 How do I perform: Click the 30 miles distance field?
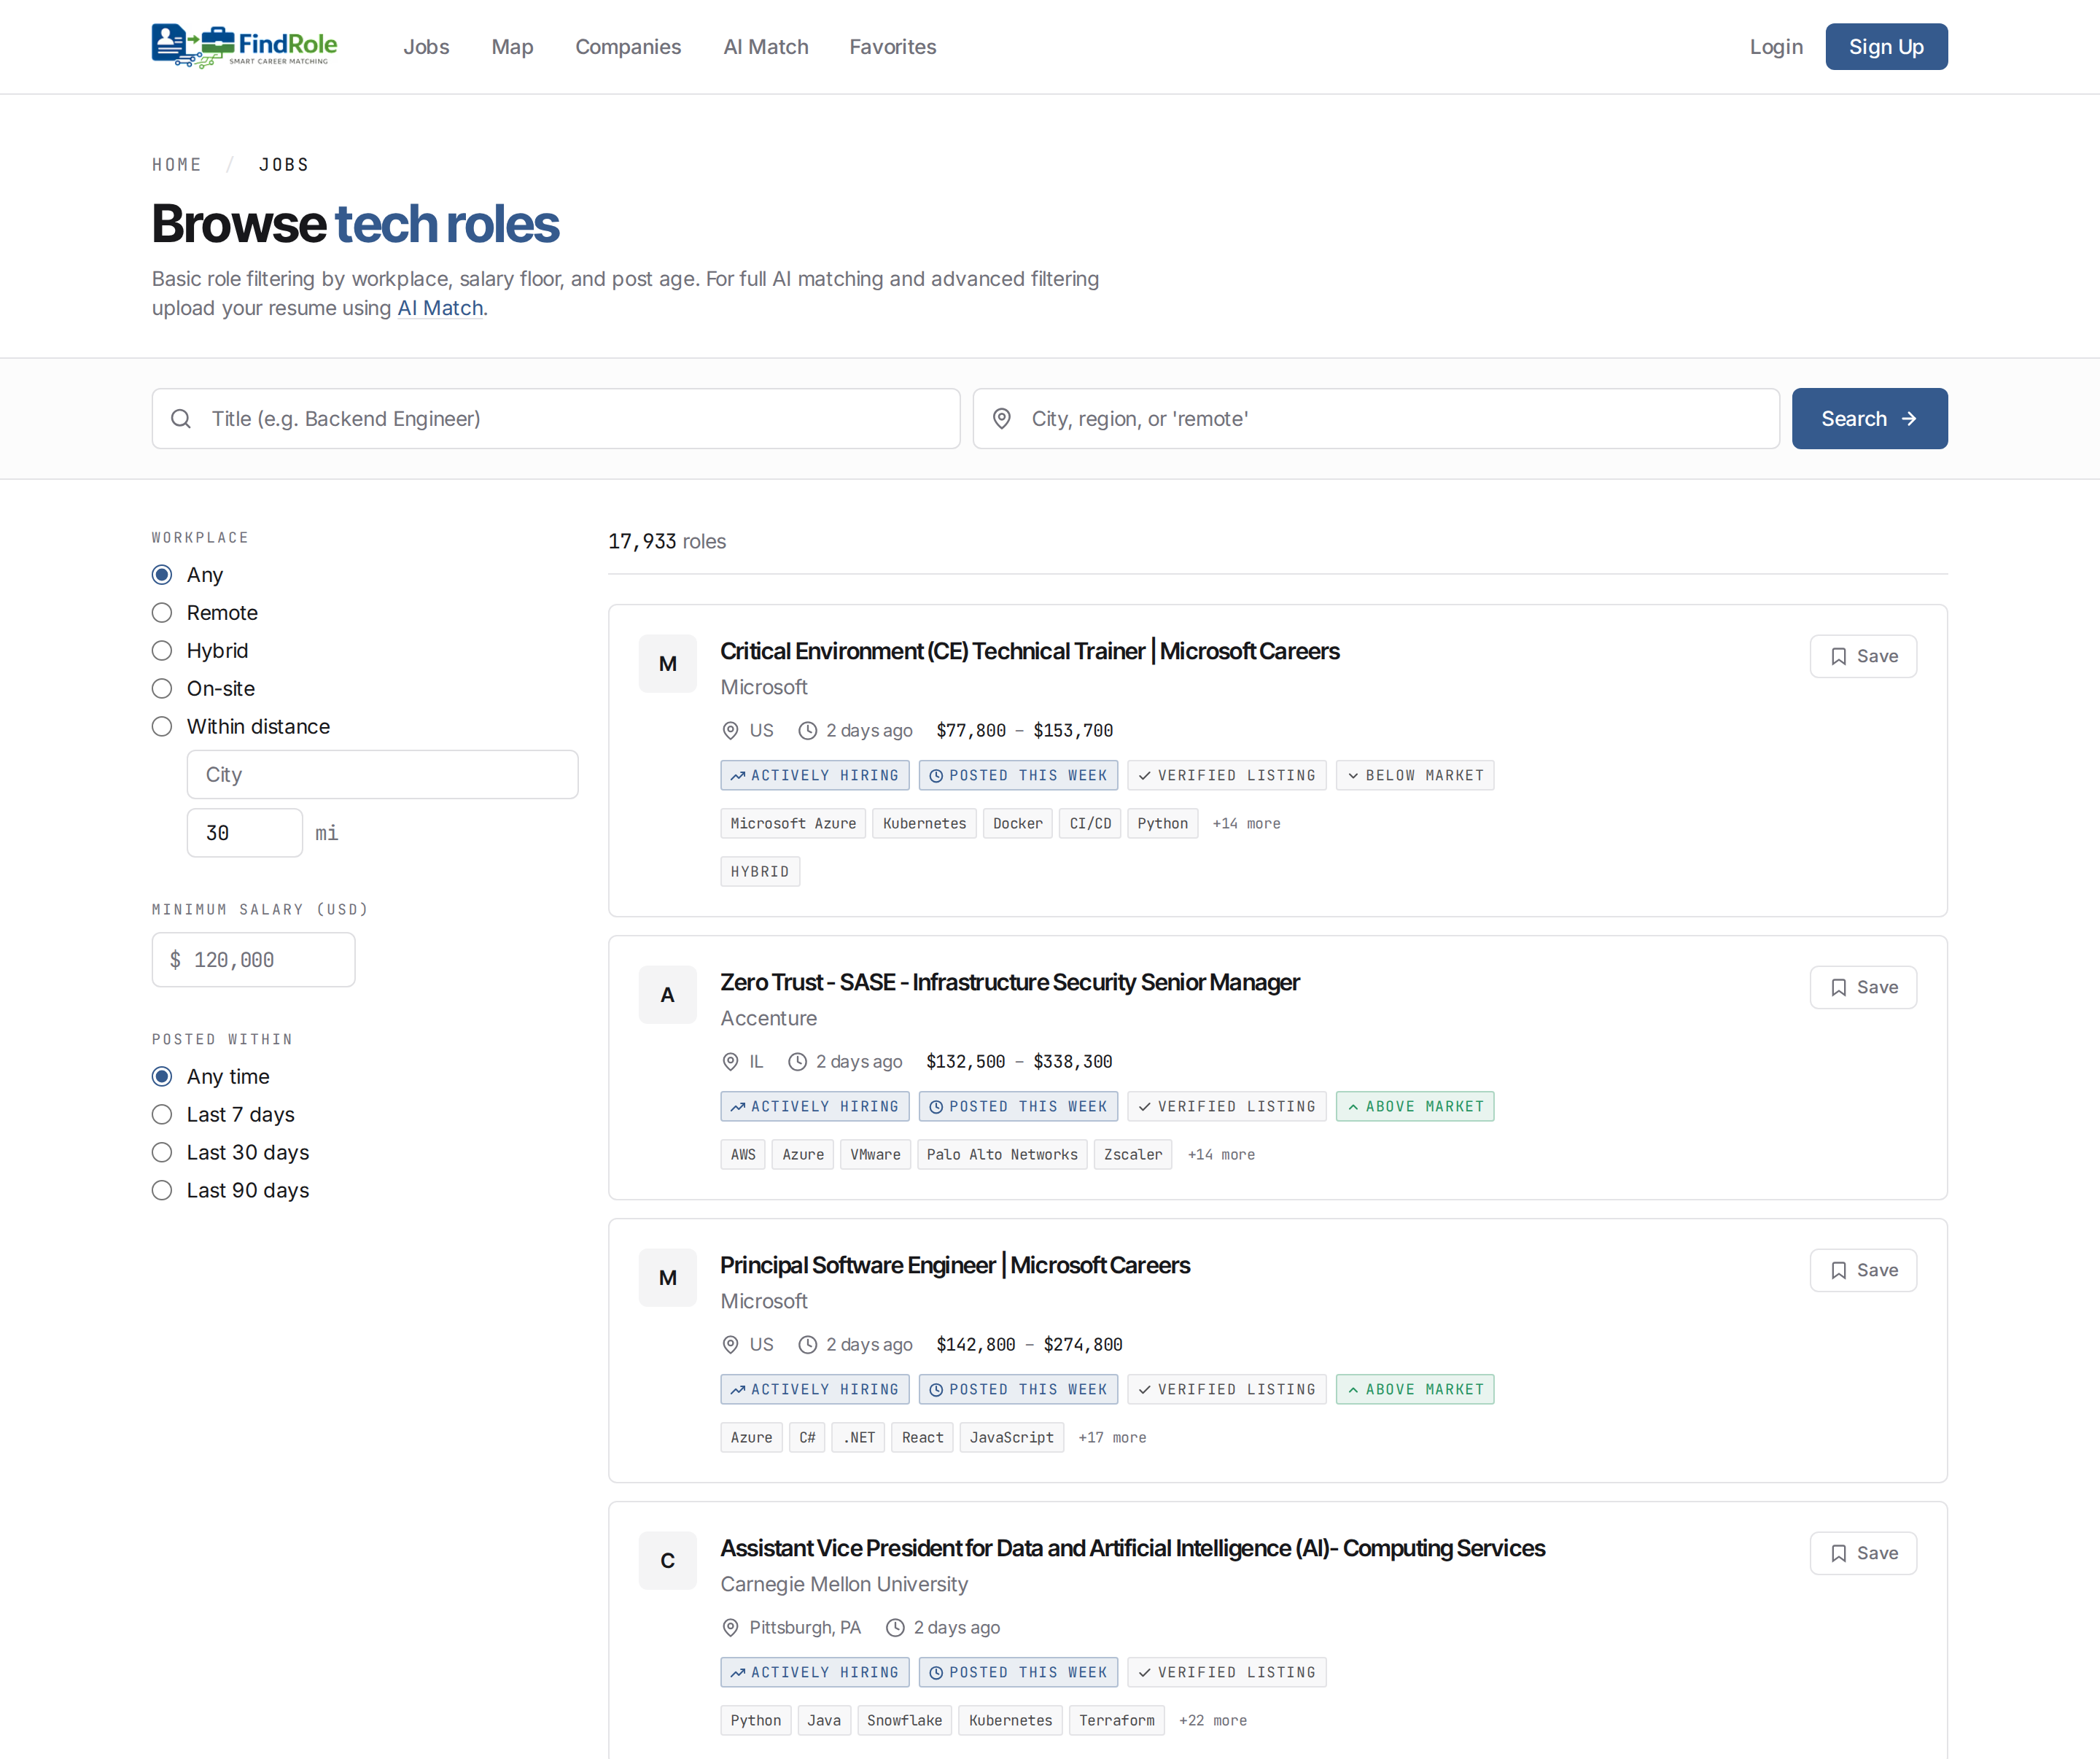tap(245, 833)
